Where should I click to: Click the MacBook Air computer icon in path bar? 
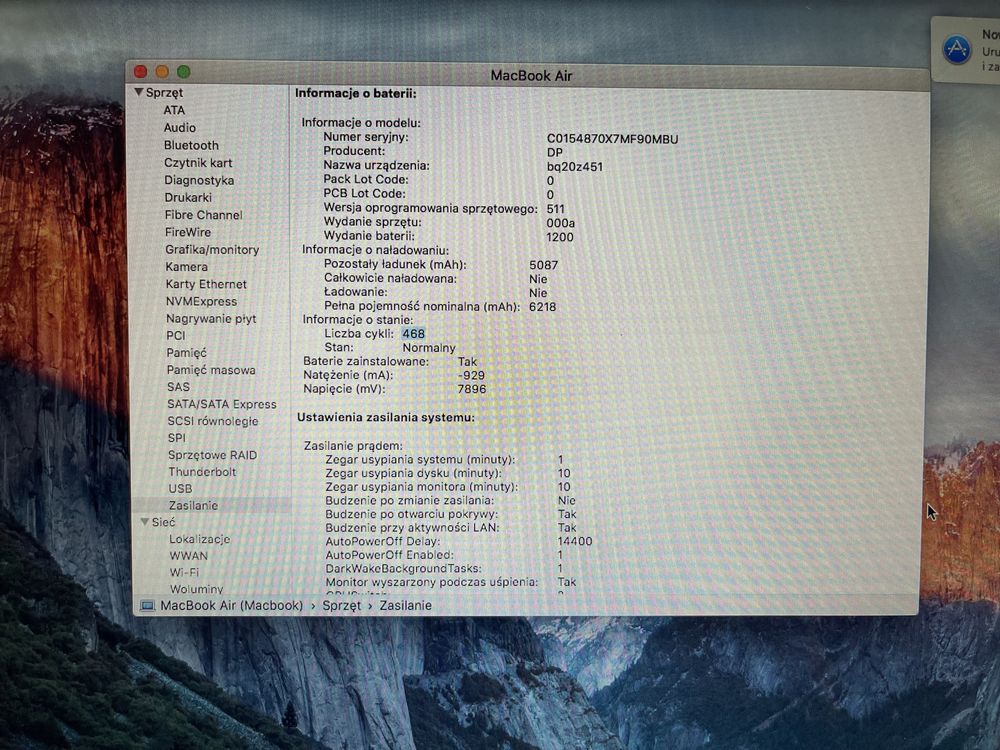pyautogui.click(x=147, y=605)
